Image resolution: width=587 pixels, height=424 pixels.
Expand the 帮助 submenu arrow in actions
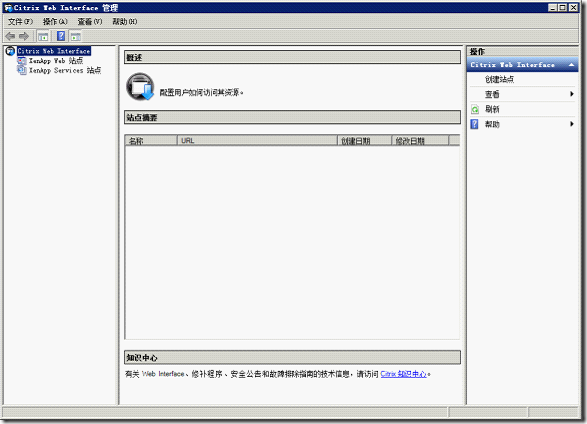tap(572, 124)
